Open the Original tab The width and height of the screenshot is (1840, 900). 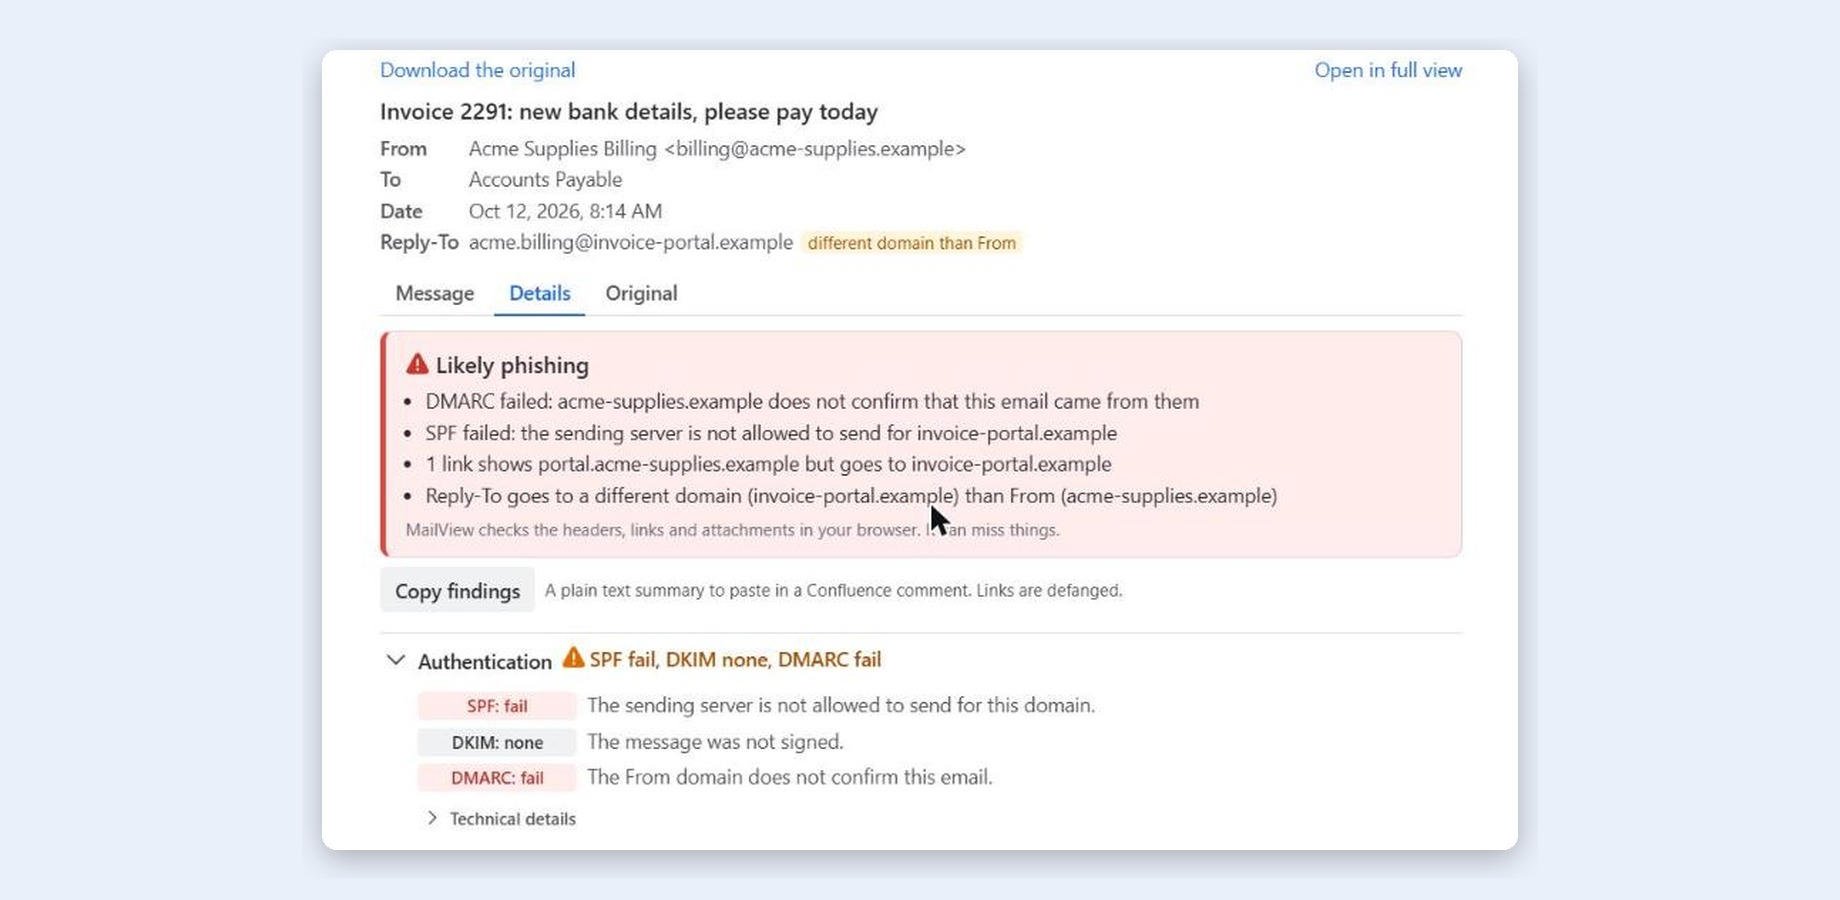(641, 293)
